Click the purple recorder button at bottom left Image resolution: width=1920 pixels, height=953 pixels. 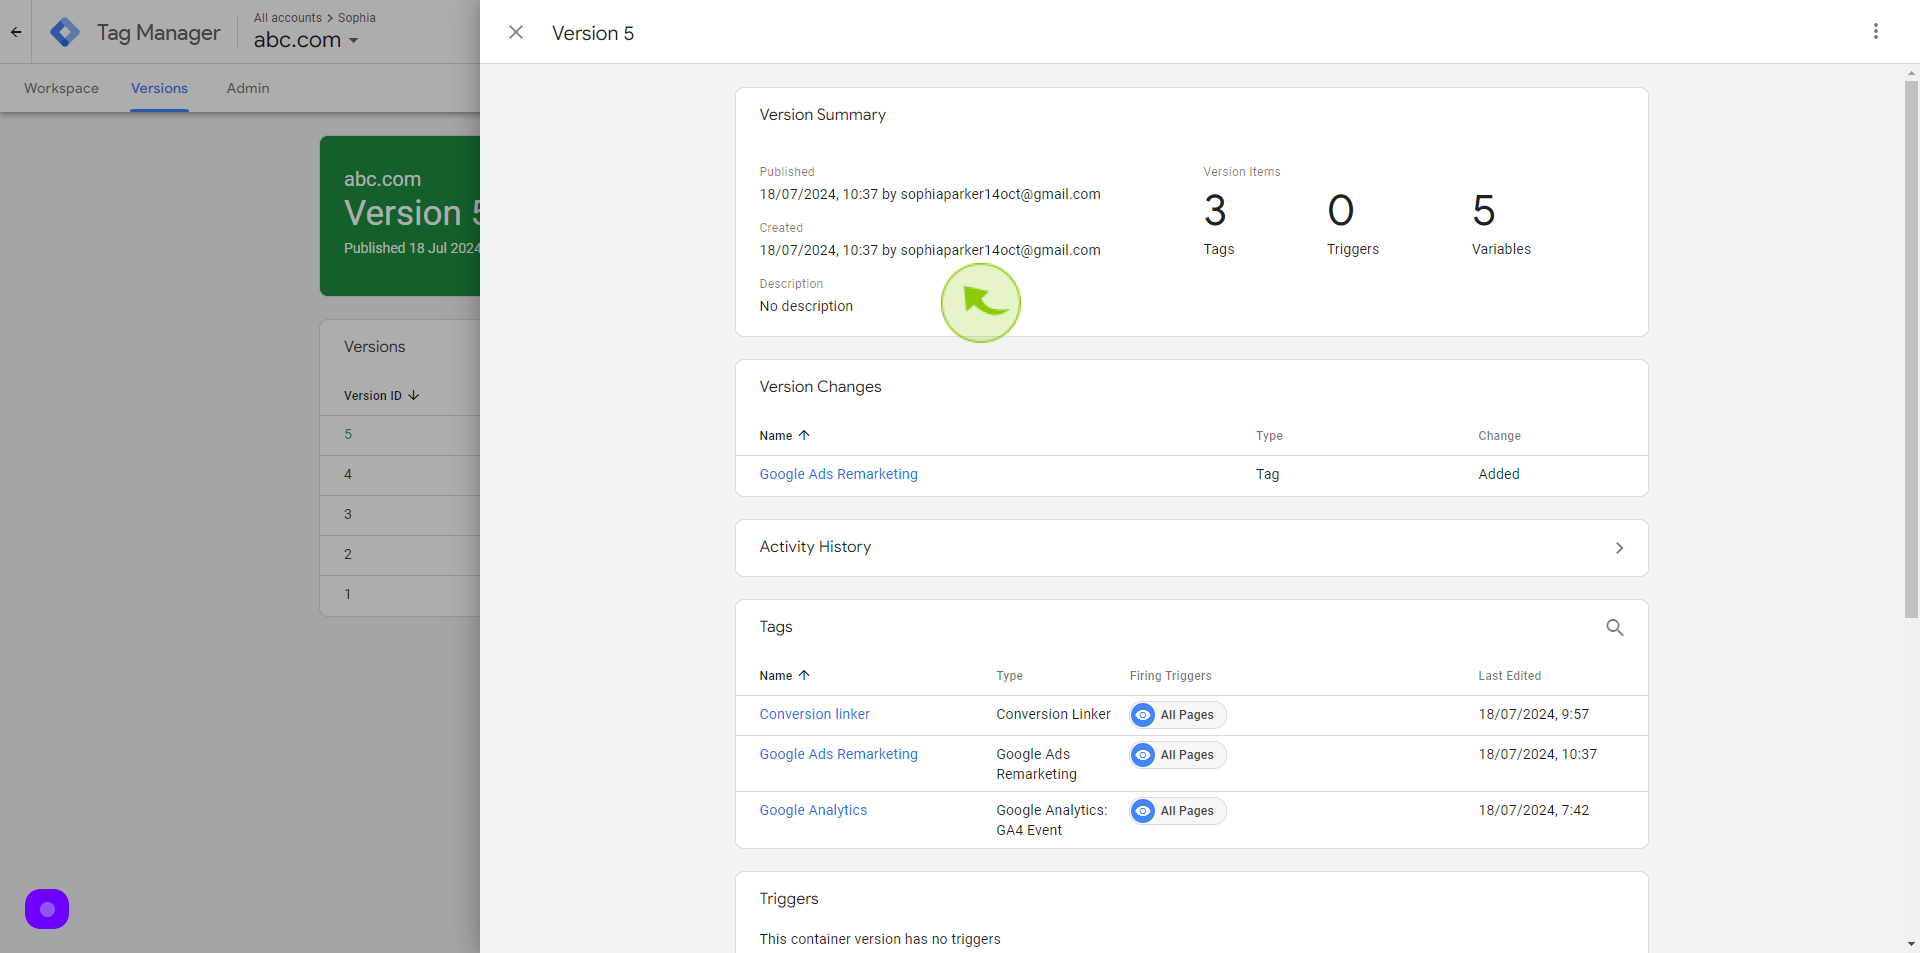(47, 909)
